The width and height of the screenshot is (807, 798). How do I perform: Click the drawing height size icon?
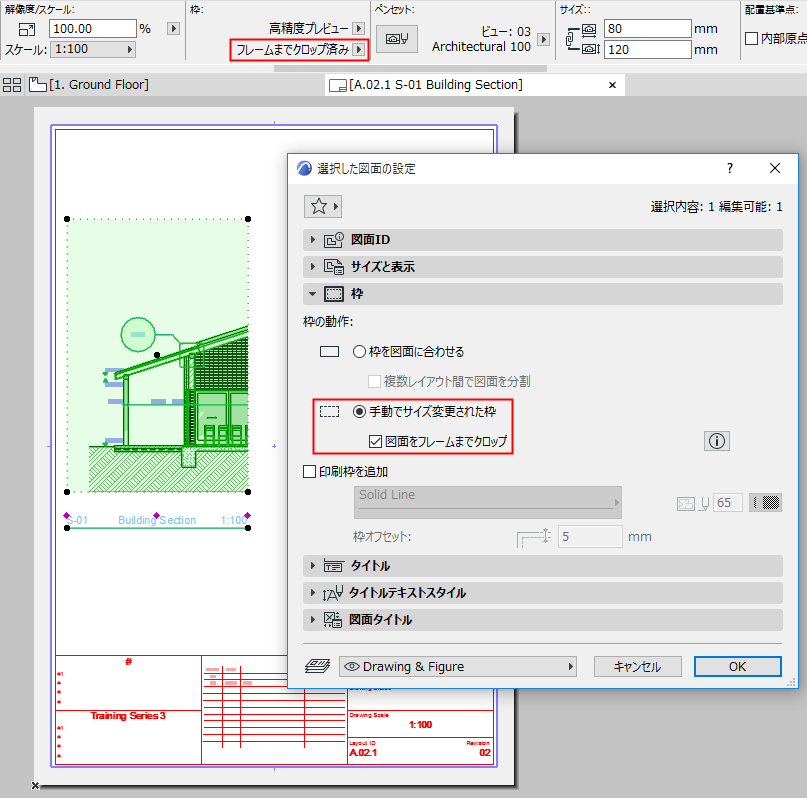point(590,49)
